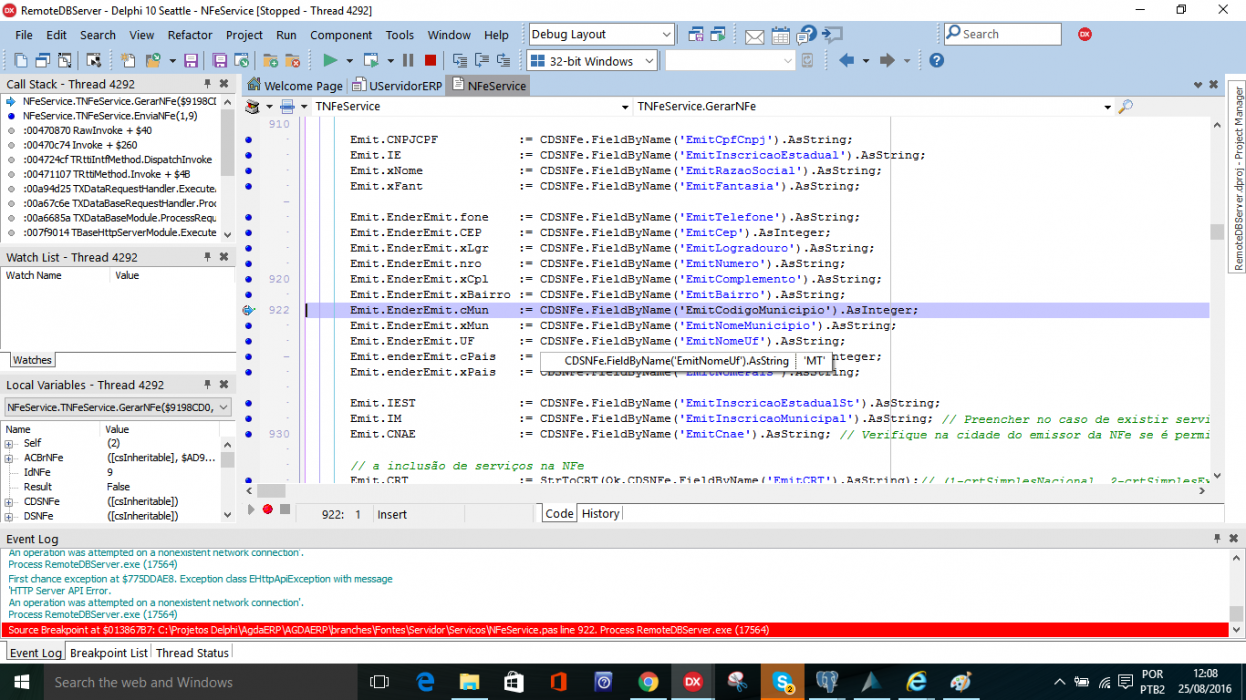Open the Debug Layout dropdown

602,34
